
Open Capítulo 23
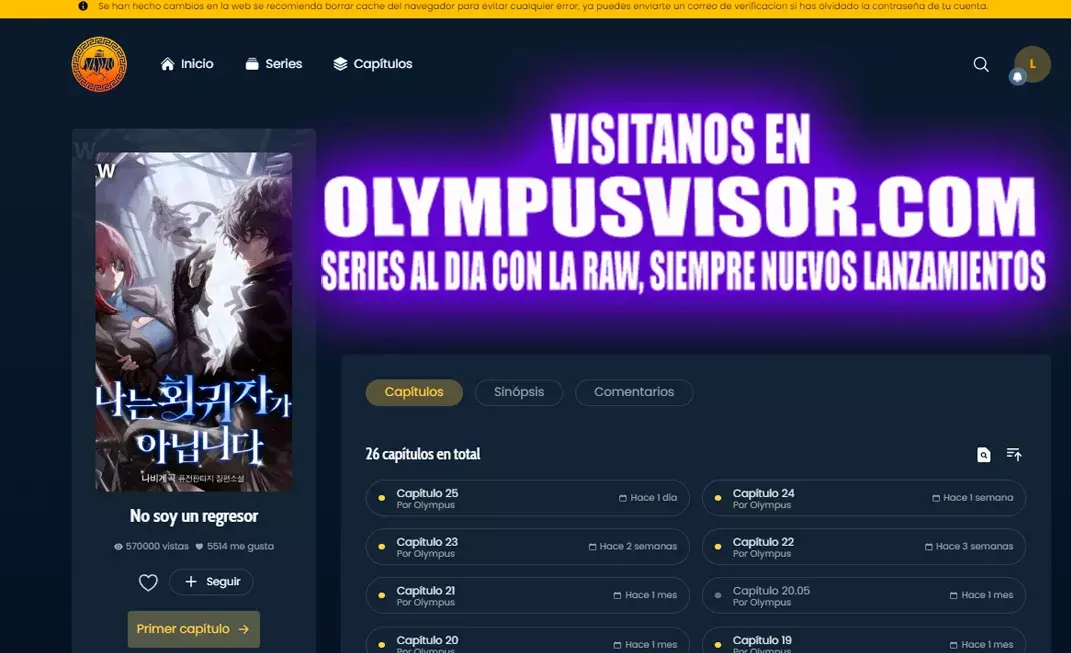pyautogui.click(x=527, y=546)
